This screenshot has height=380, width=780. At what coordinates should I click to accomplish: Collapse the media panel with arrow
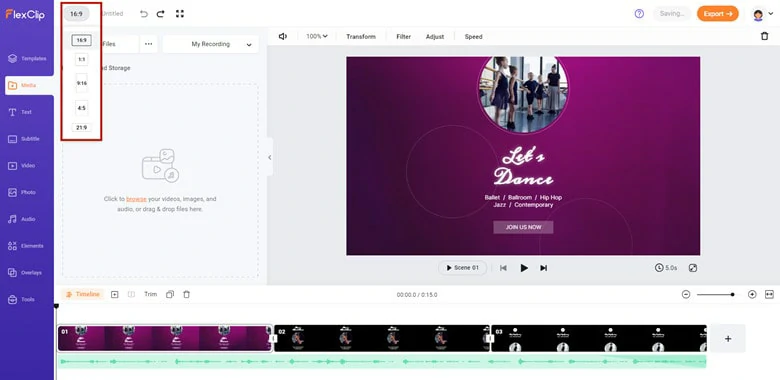(x=270, y=157)
